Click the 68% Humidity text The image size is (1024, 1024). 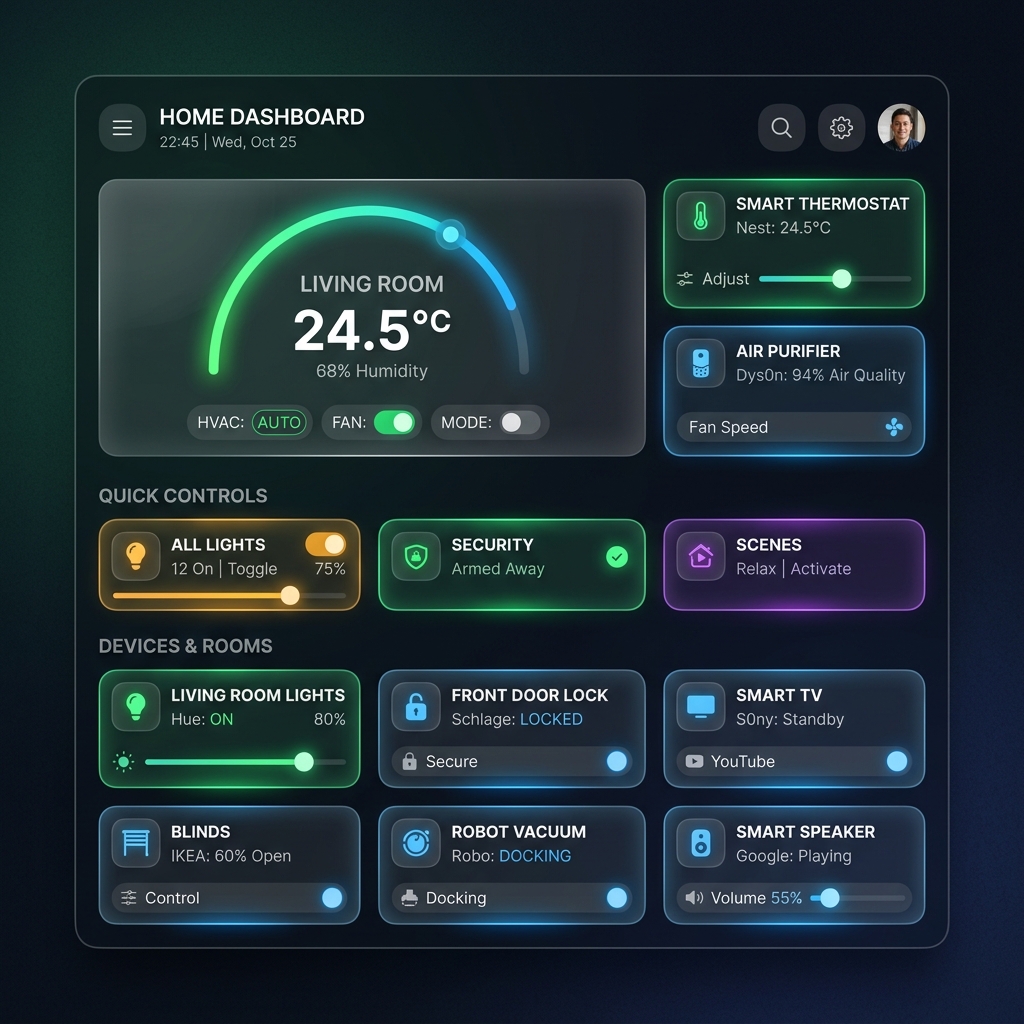point(372,371)
